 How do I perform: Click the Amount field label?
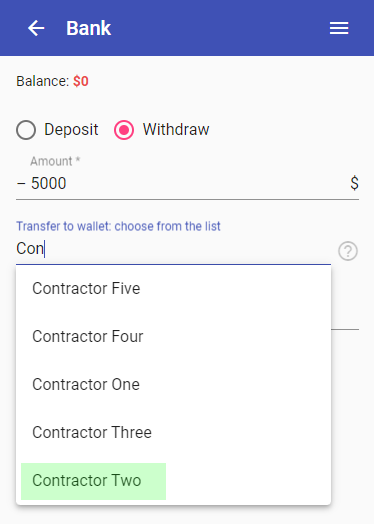pyautogui.click(x=55, y=161)
